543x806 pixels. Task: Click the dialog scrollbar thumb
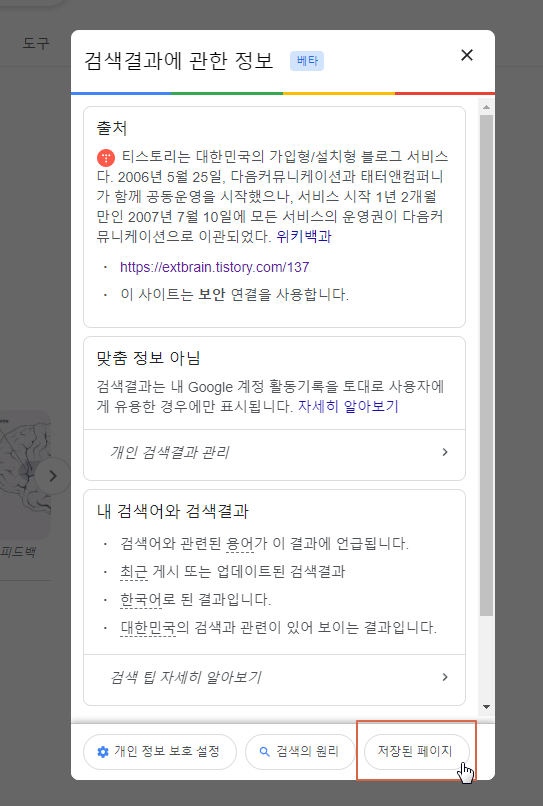486,365
